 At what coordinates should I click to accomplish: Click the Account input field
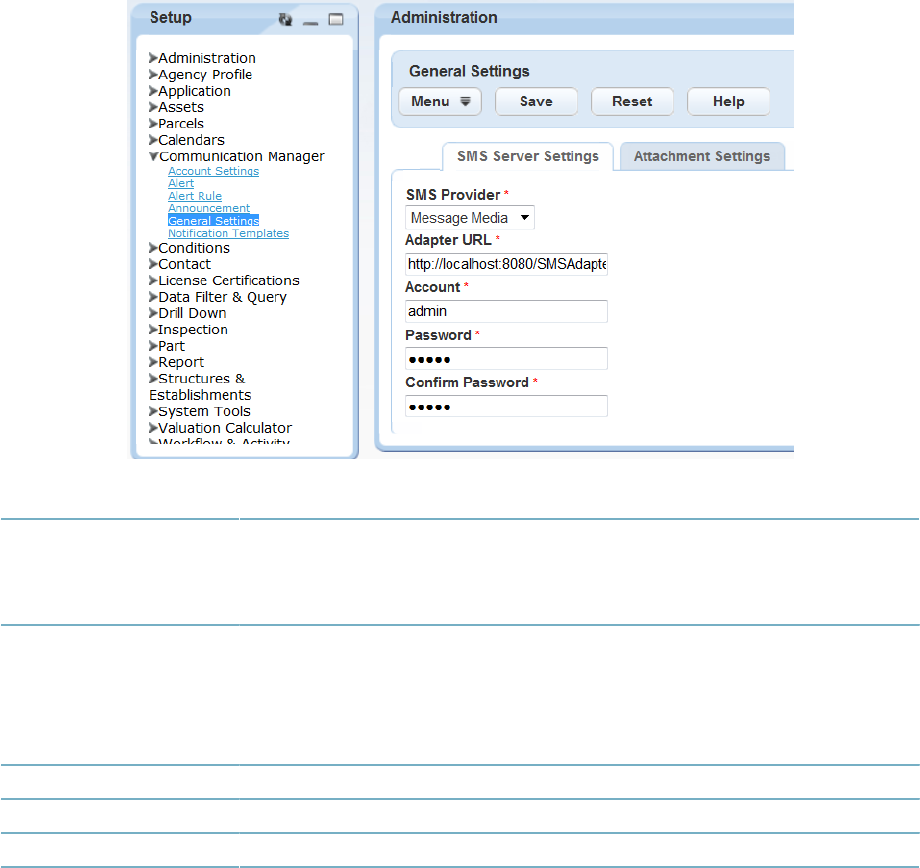[506, 311]
